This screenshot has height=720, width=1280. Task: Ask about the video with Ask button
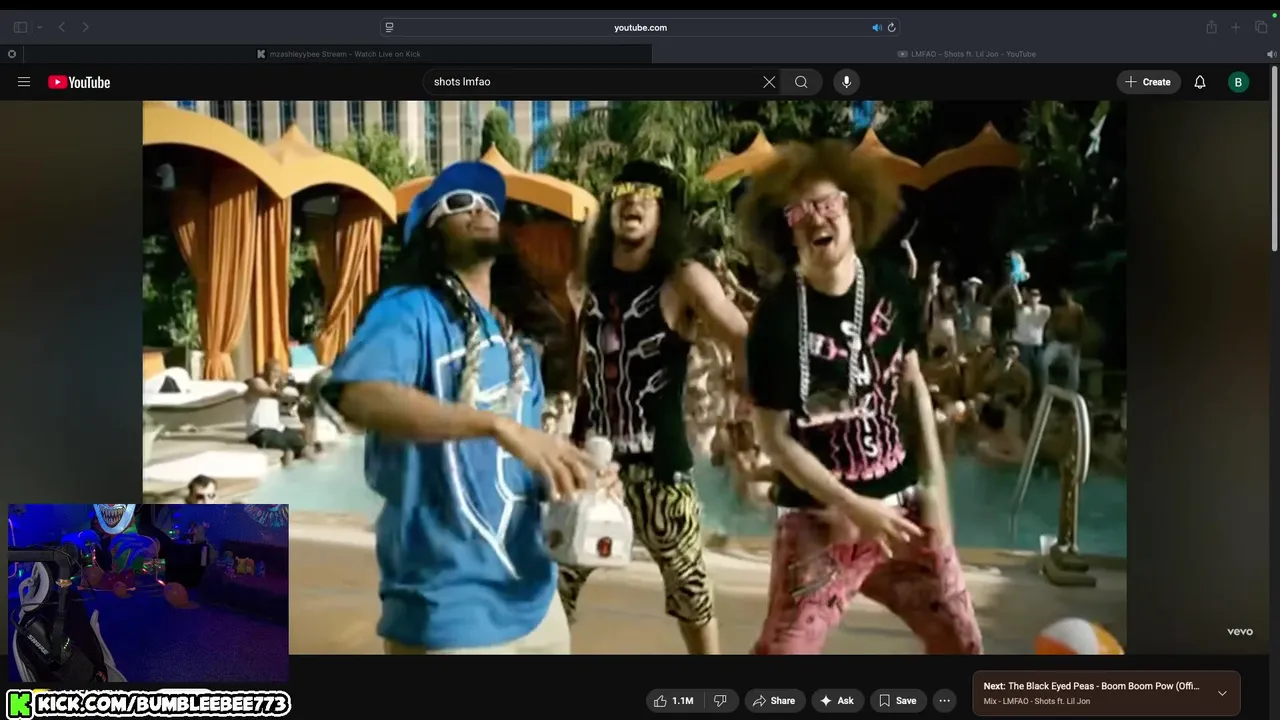837,701
